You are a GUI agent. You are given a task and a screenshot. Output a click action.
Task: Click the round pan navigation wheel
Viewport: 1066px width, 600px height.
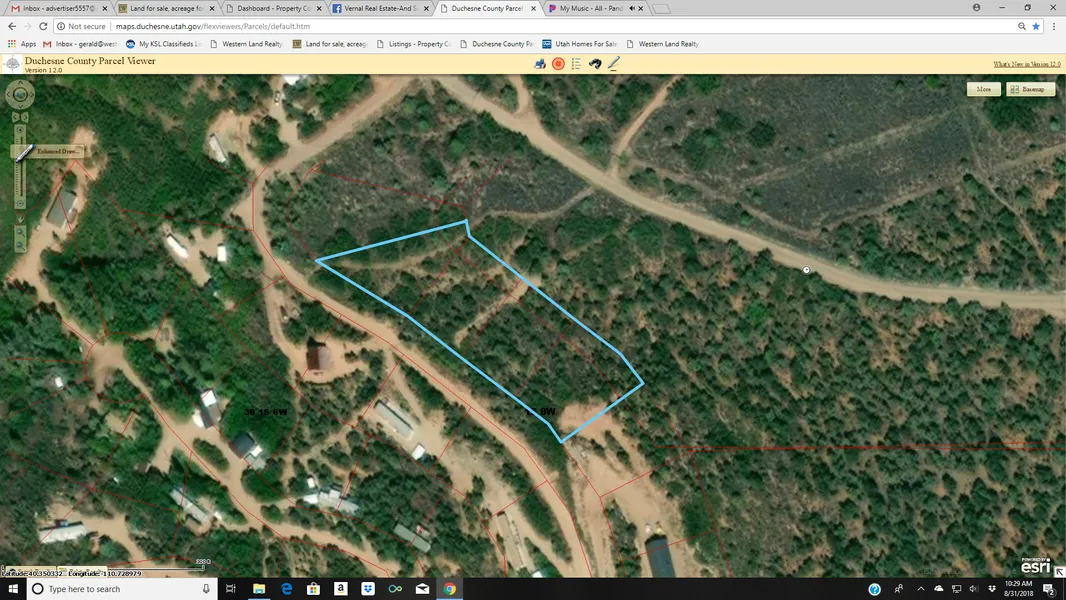pos(20,95)
